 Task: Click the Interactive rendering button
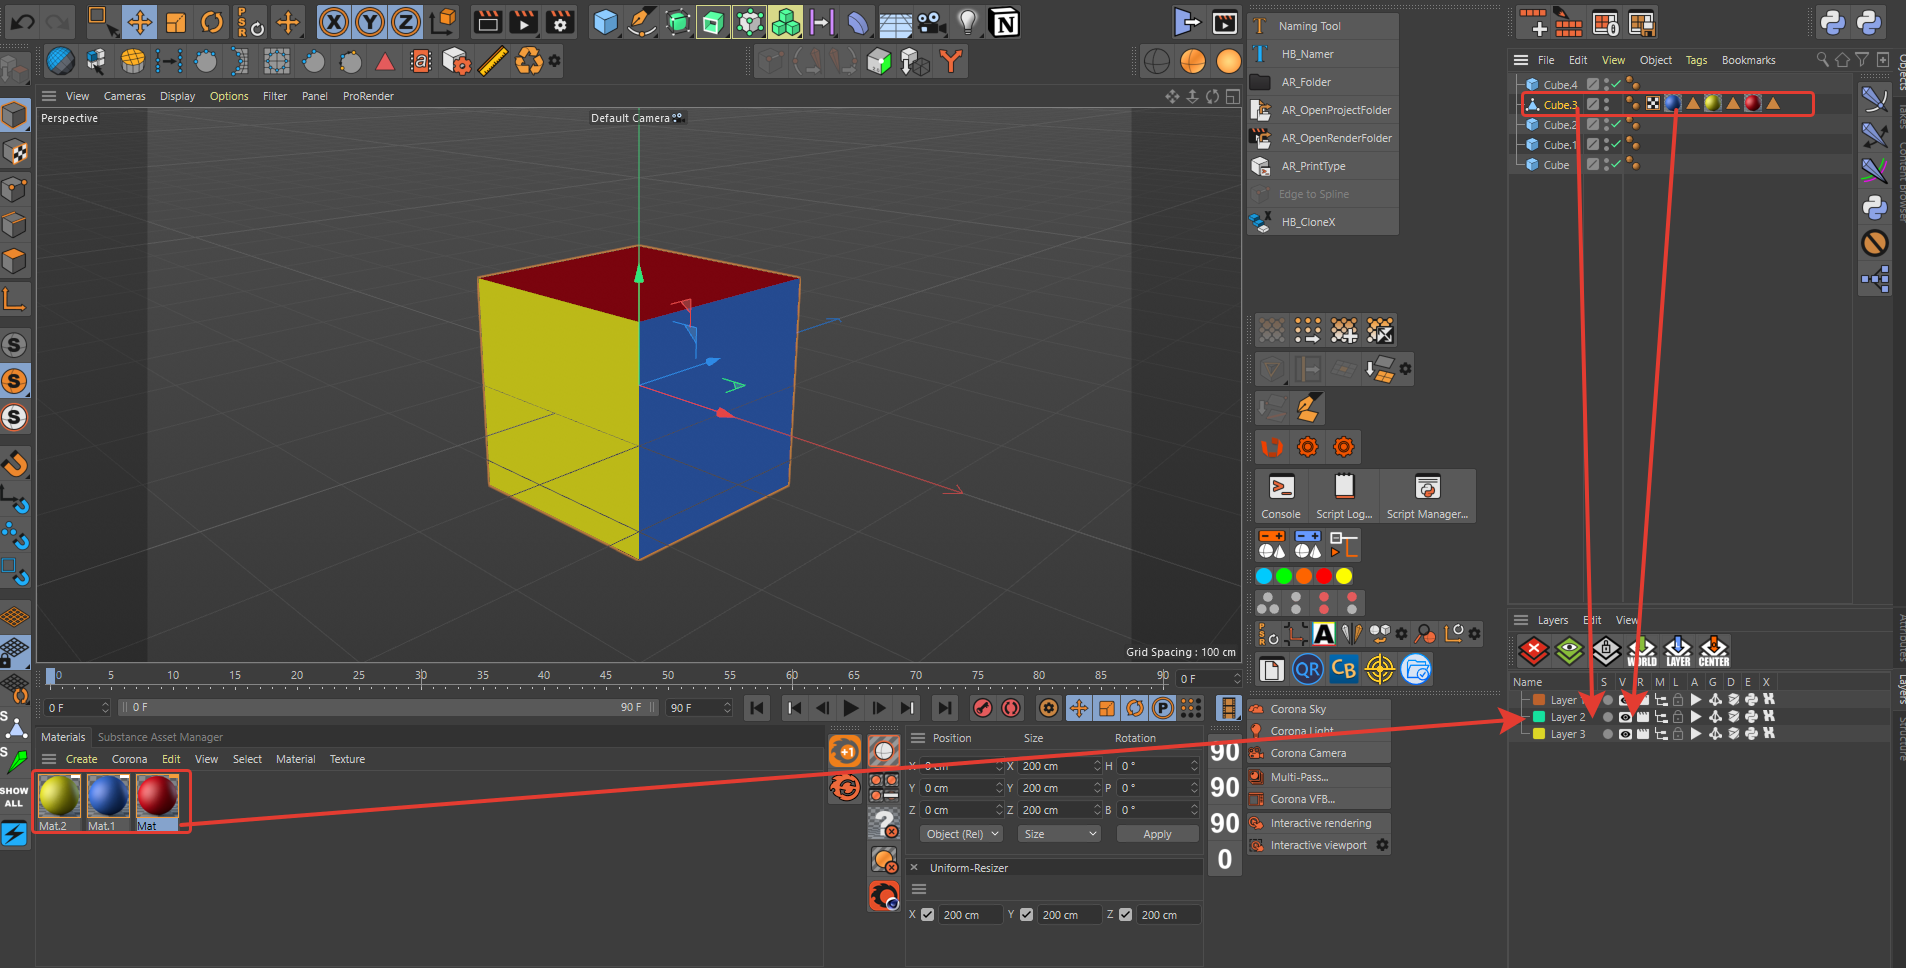[x=1319, y=823]
